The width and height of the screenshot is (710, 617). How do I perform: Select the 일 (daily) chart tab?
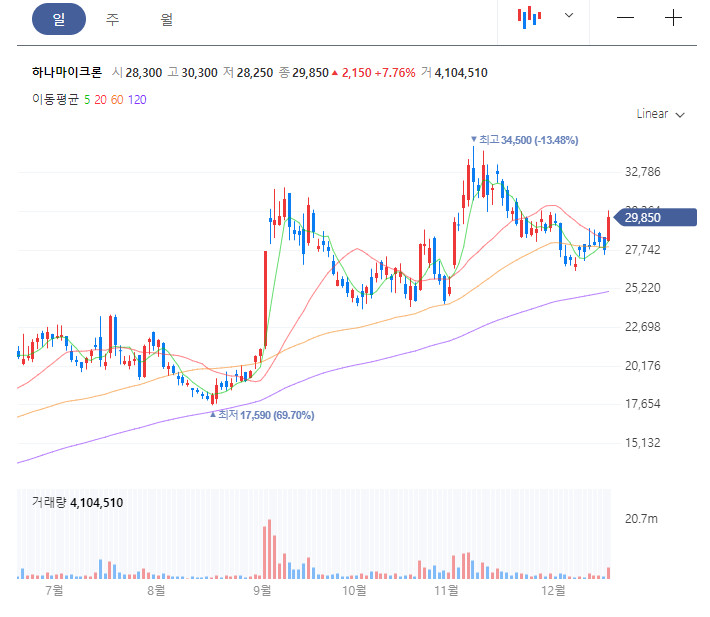pyautogui.click(x=59, y=19)
